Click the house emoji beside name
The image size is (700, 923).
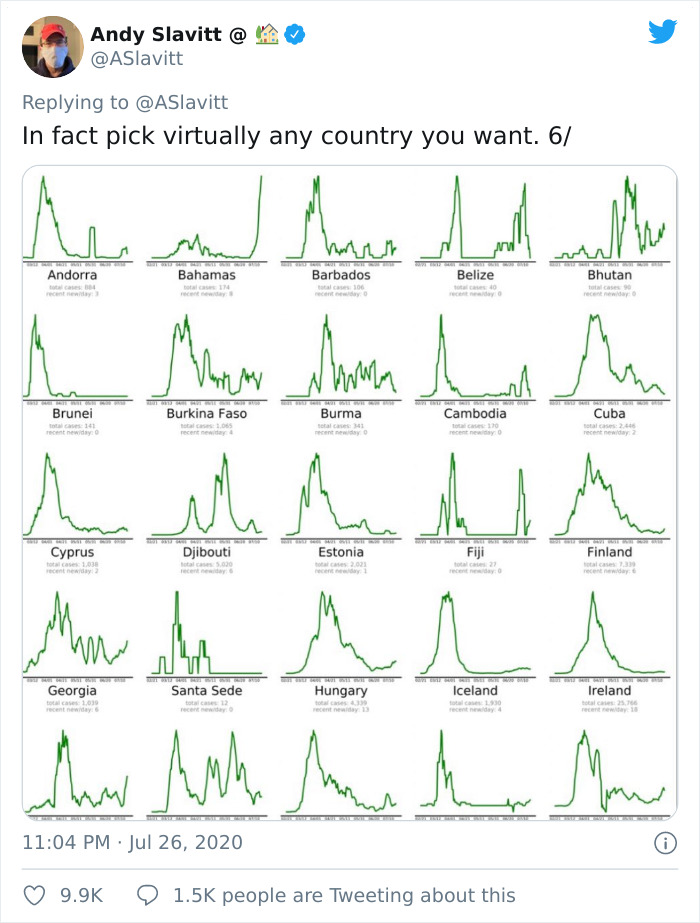point(267,36)
